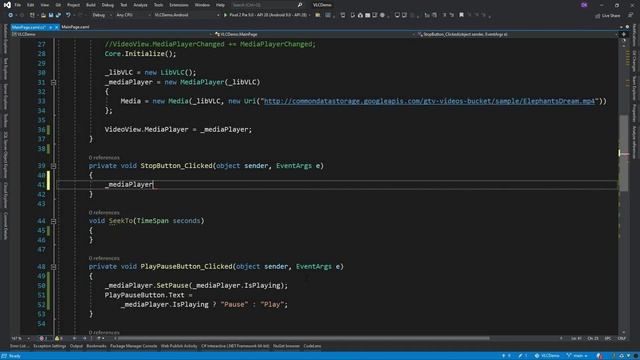Open the StopButton_Clicked member navigation dropdown
The image size is (640, 360).
click(517, 34)
